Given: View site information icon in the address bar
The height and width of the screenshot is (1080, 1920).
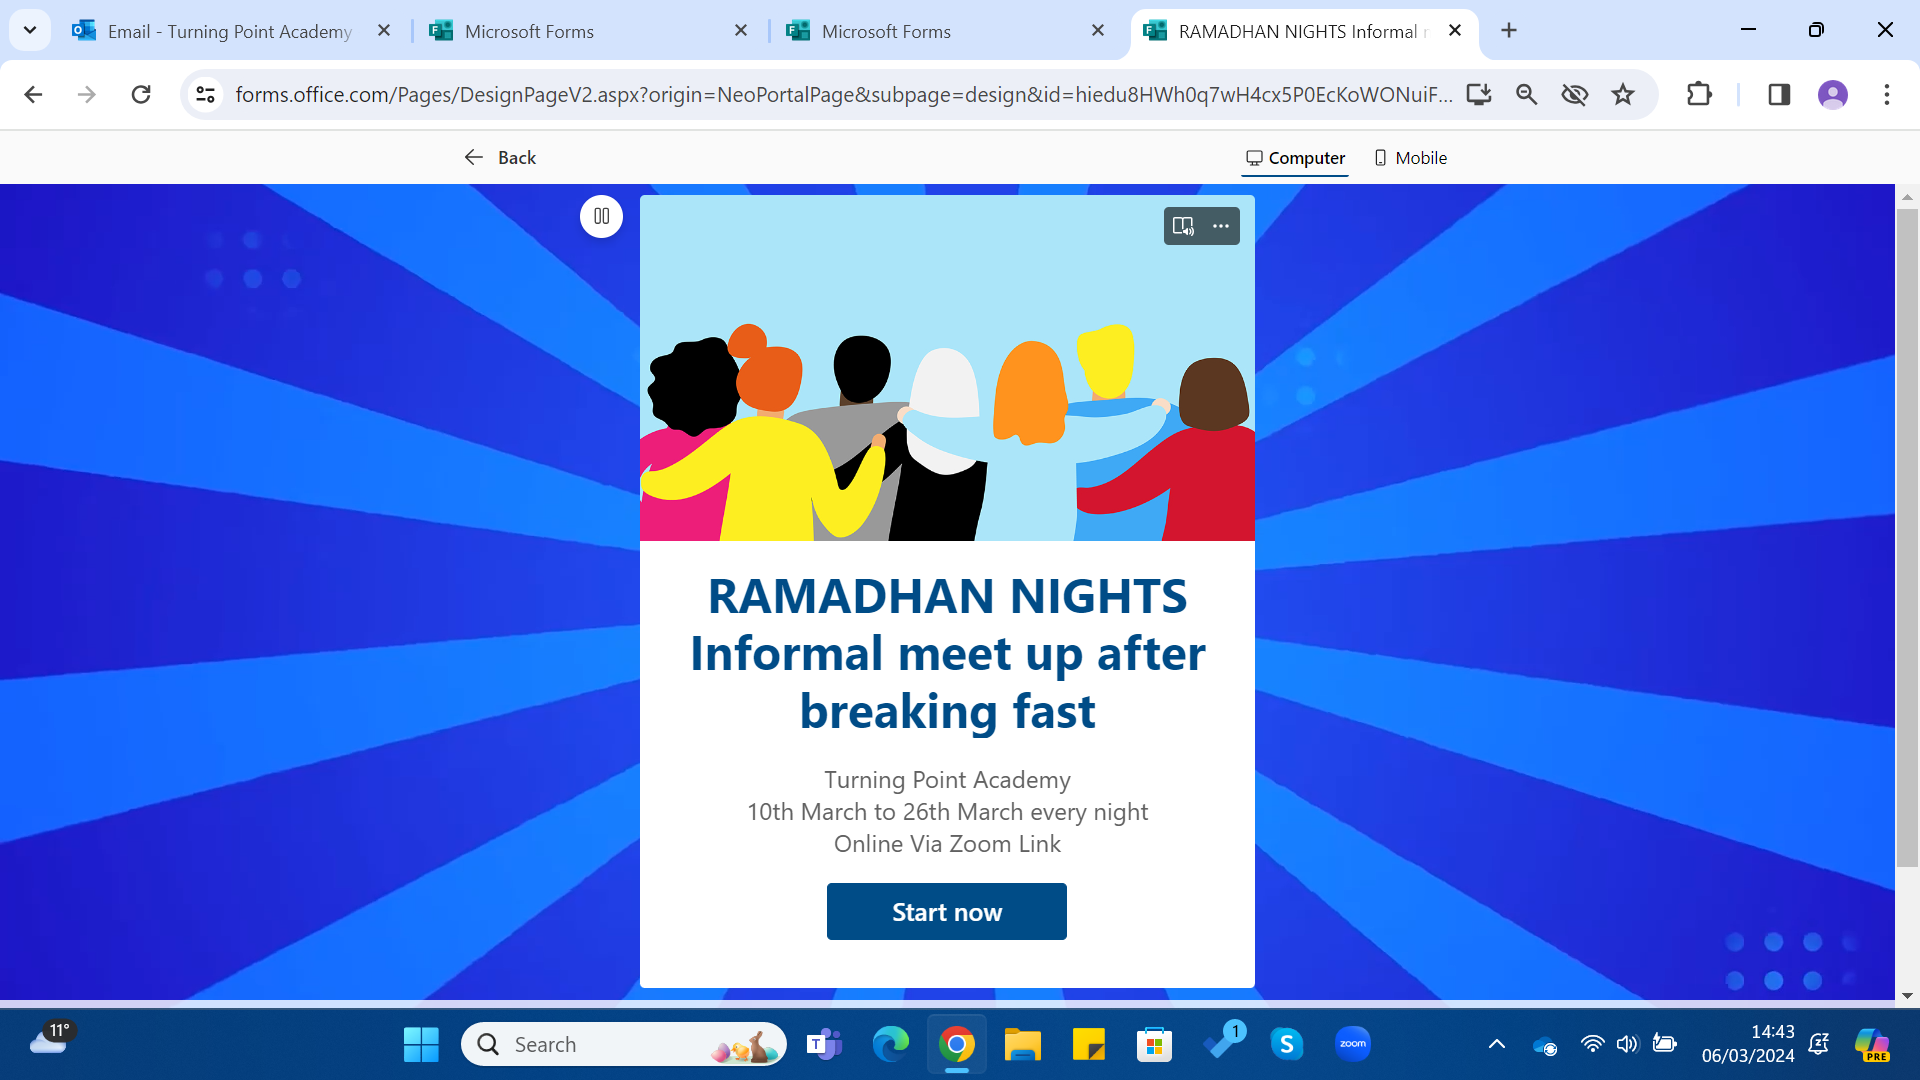Looking at the screenshot, I should tap(205, 94).
